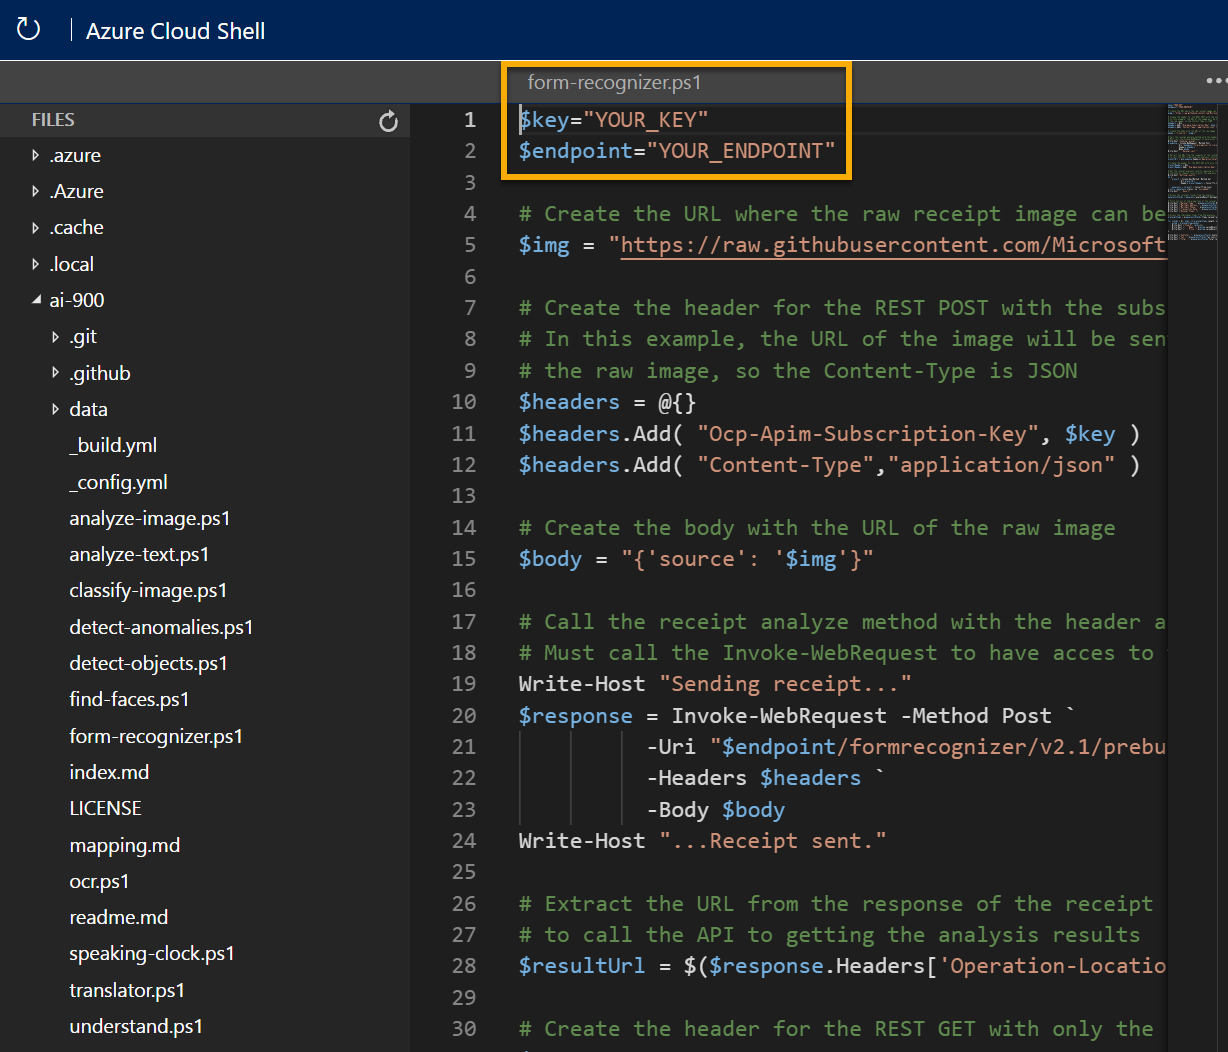Open index.md file
Viewport: 1228px width, 1052px height.
[x=109, y=772]
